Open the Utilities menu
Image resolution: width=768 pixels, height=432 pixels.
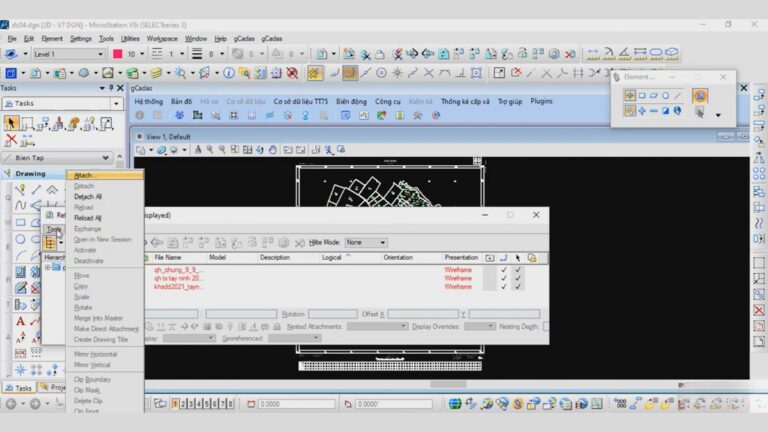(130, 39)
